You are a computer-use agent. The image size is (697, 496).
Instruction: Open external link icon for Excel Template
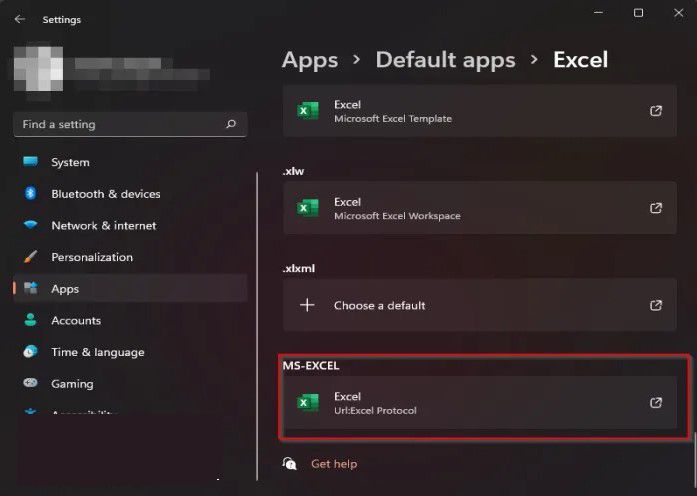pos(656,111)
